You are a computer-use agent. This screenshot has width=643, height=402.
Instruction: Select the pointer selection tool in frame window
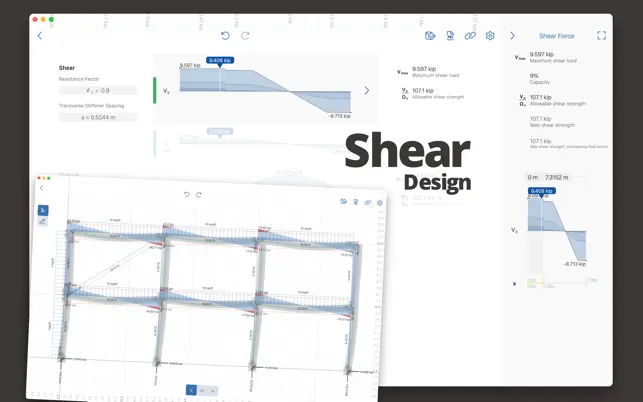click(43, 210)
